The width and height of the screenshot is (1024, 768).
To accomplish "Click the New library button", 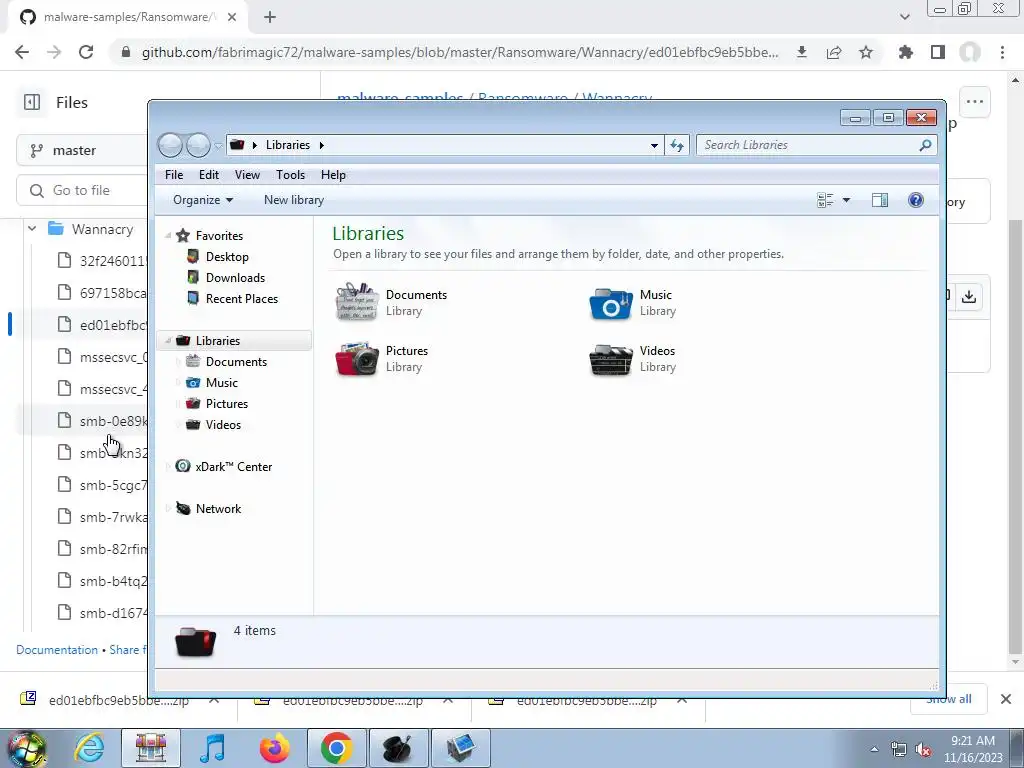I will click(x=294, y=200).
